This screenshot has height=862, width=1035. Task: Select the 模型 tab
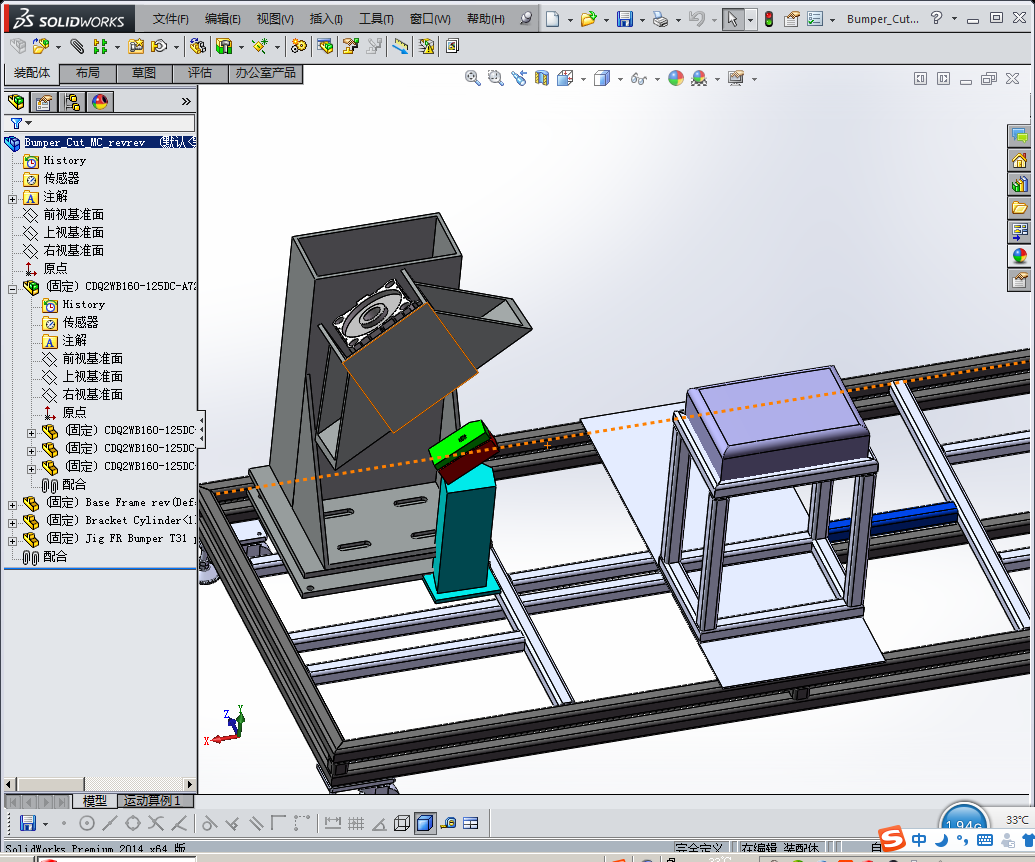click(x=95, y=801)
